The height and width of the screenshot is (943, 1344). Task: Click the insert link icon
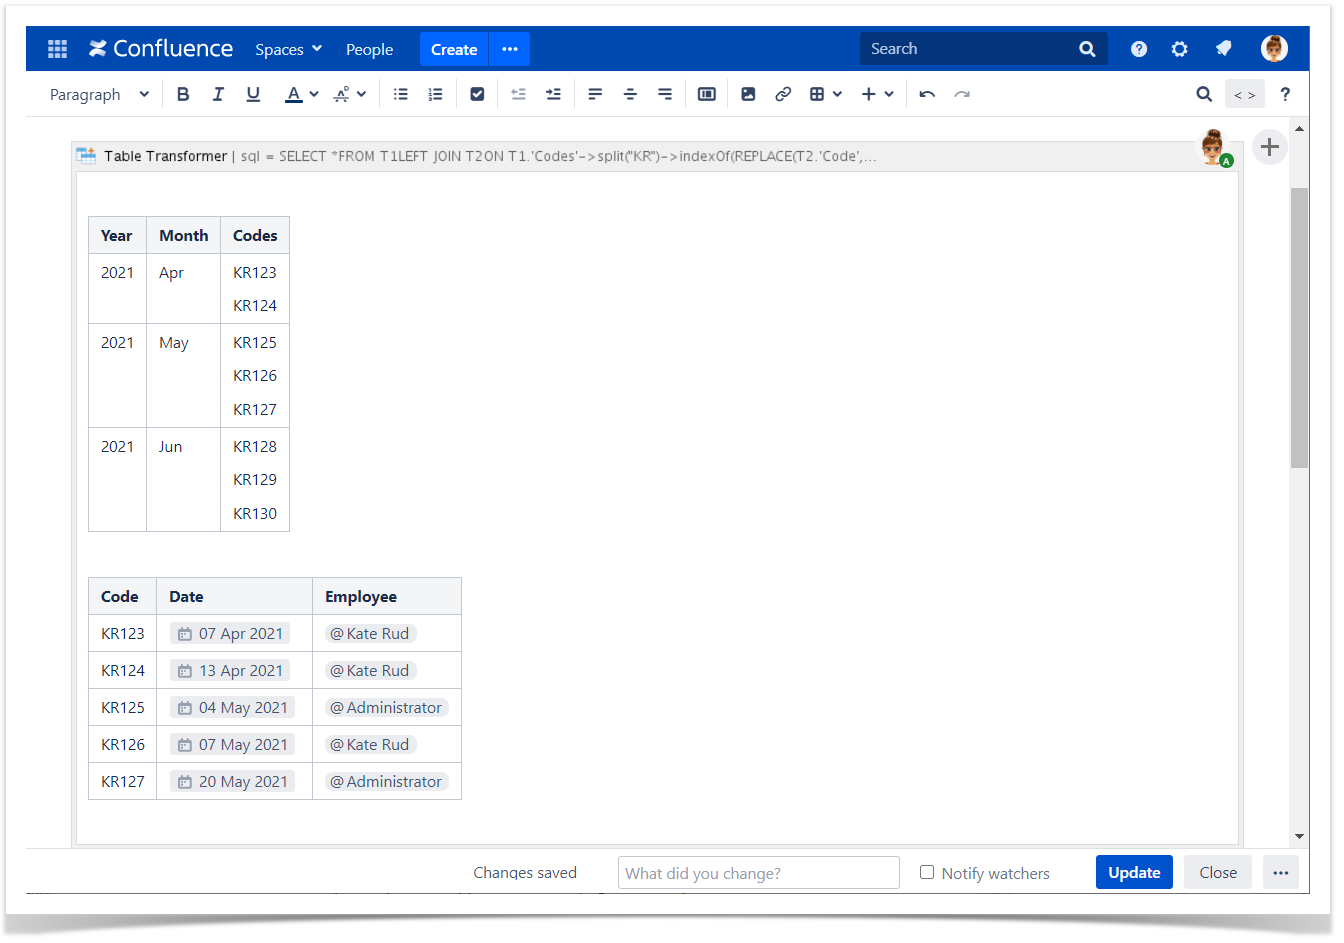tap(783, 94)
